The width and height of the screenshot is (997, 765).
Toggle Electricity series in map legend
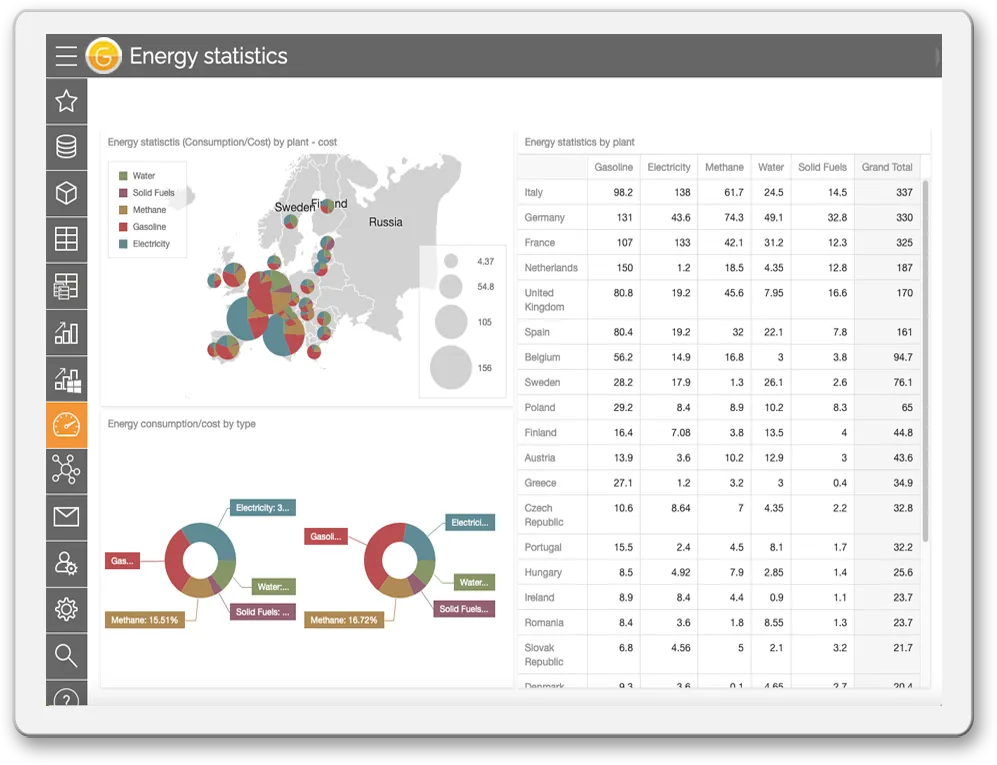pyautogui.click(x=150, y=244)
